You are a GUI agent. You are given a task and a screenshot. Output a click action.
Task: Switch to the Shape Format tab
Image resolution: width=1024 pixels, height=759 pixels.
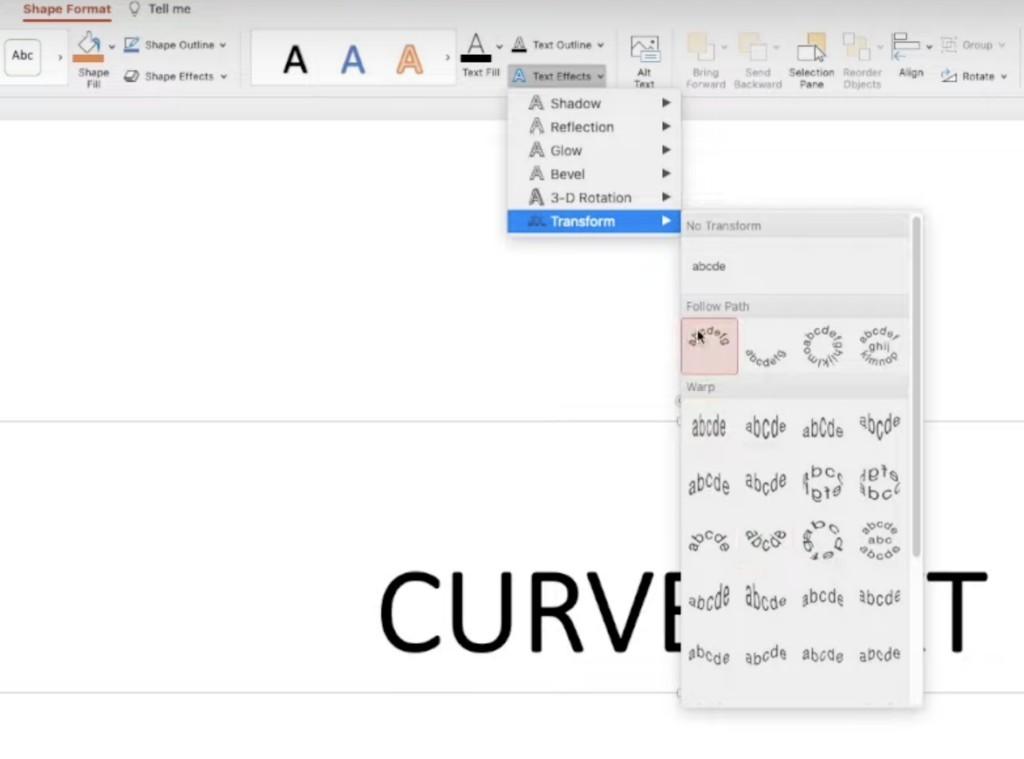tap(67, 9)
